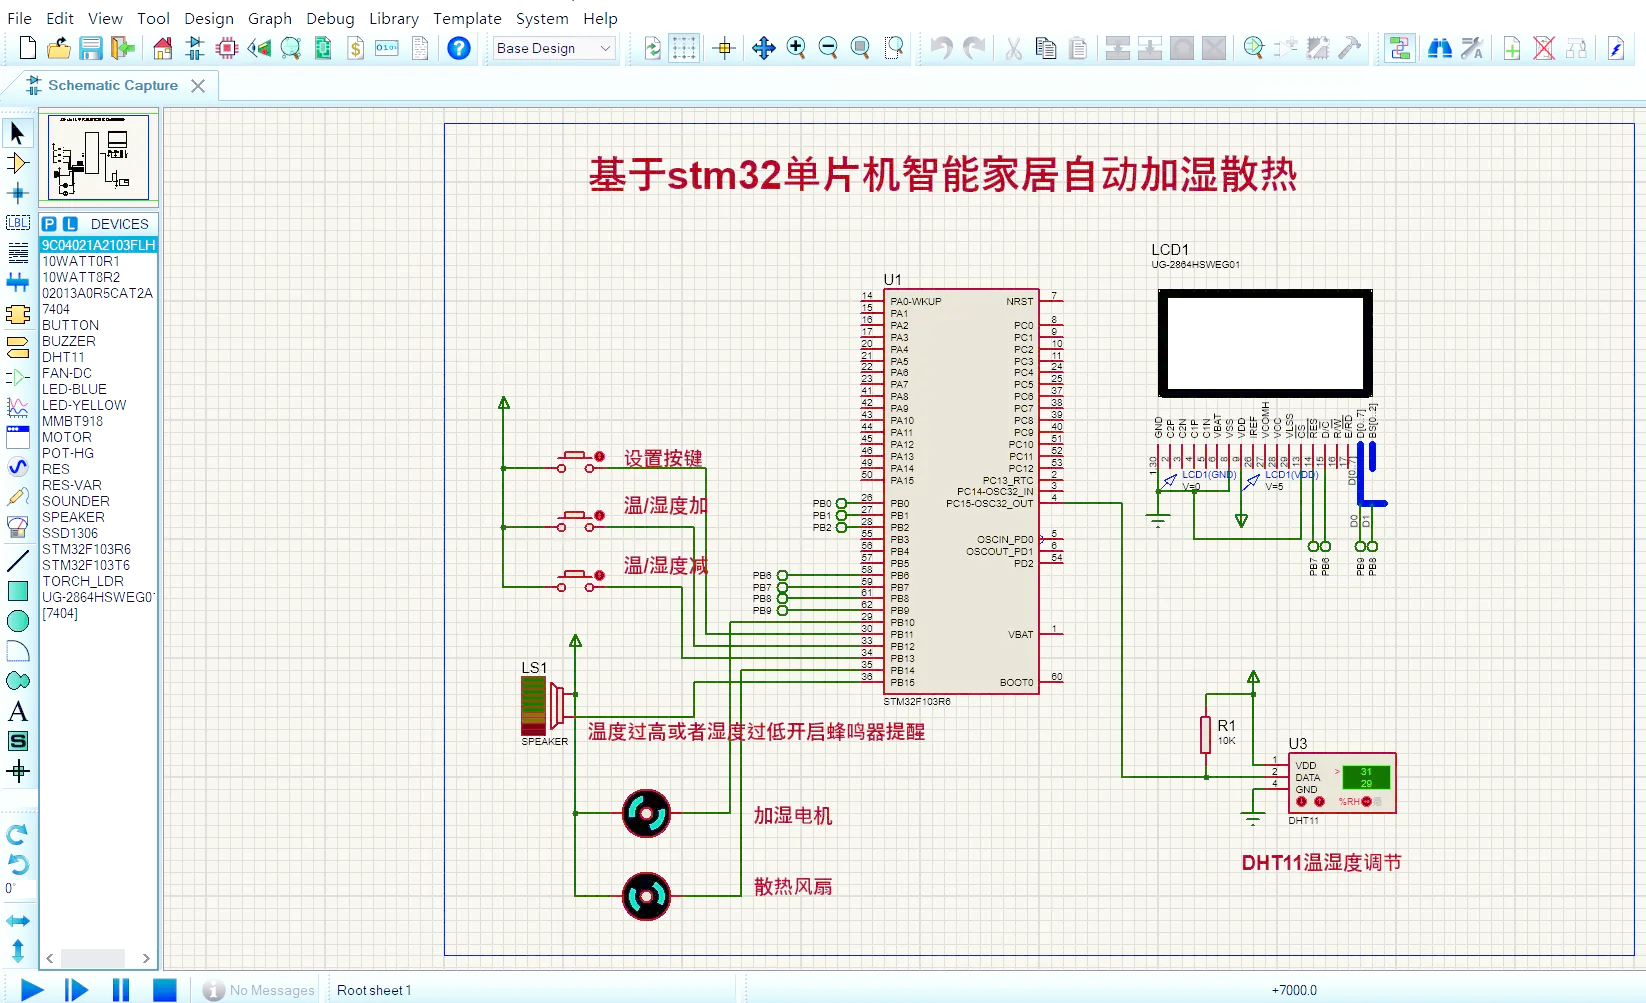Viewport: 1646px width, 1003px height.
Task: Open the Debug menu
Action: (330, 18)
